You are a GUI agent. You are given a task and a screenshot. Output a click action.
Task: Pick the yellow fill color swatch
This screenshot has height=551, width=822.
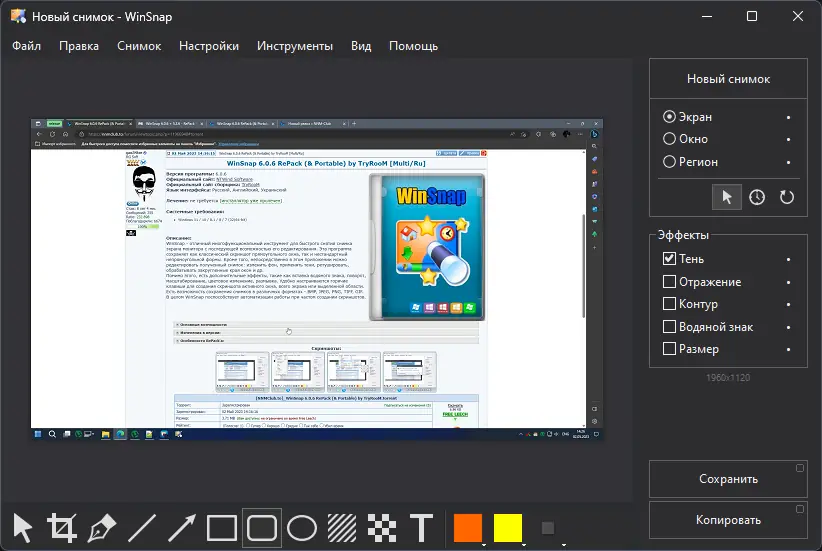coord(507,527)
